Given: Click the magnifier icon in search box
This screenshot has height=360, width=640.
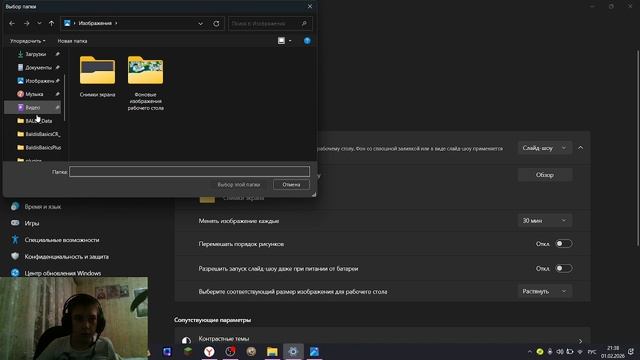Looking at the screenshot, I should click(x=304, y=24).
